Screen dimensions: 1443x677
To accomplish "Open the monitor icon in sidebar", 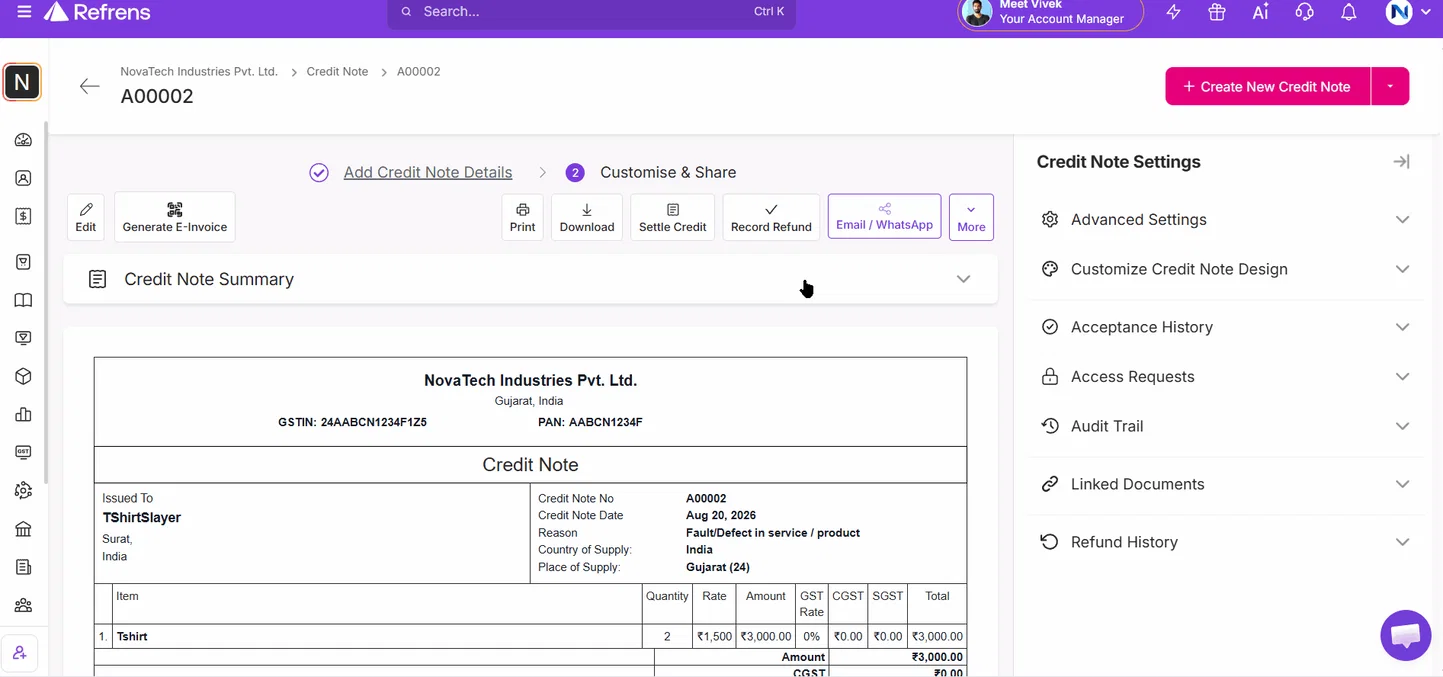I will tap(23, 338).
